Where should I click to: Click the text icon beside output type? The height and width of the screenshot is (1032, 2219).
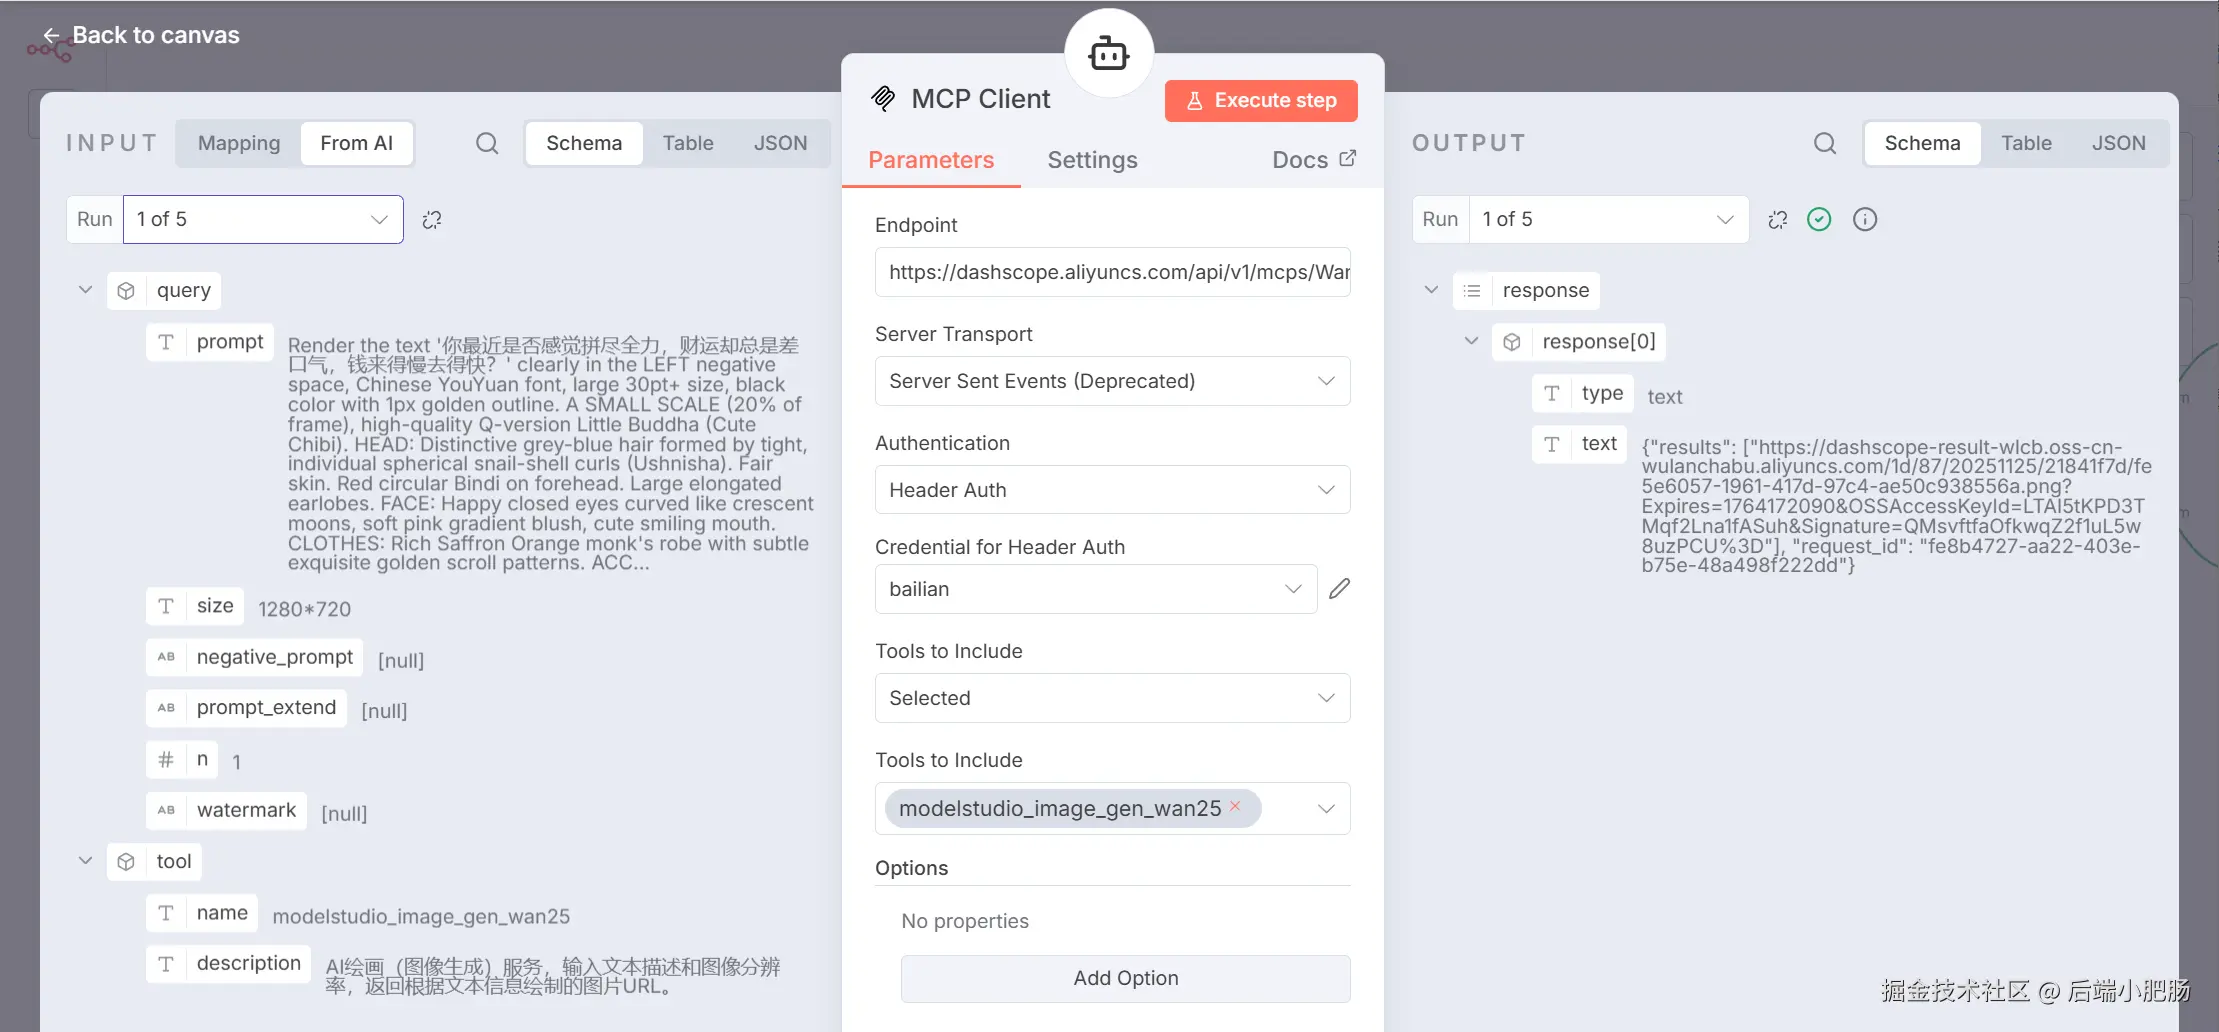[1552, 393]
